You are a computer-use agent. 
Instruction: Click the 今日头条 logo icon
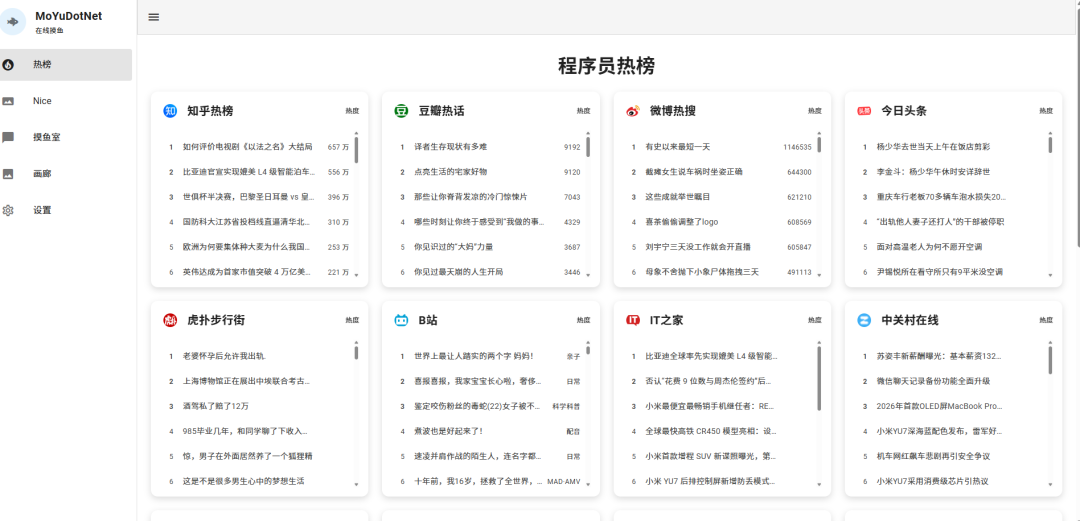864,111
